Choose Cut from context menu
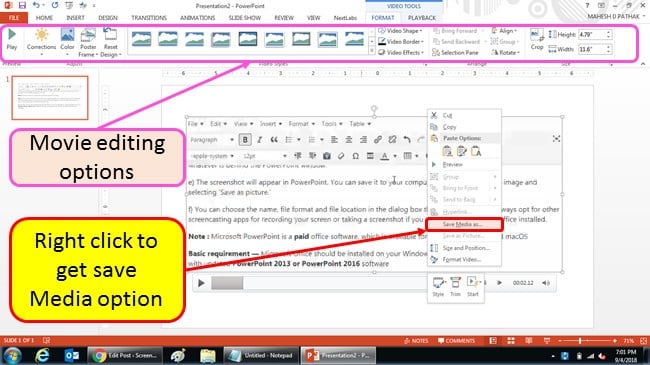Screen dimensions: 650x365 click(464, 115)
